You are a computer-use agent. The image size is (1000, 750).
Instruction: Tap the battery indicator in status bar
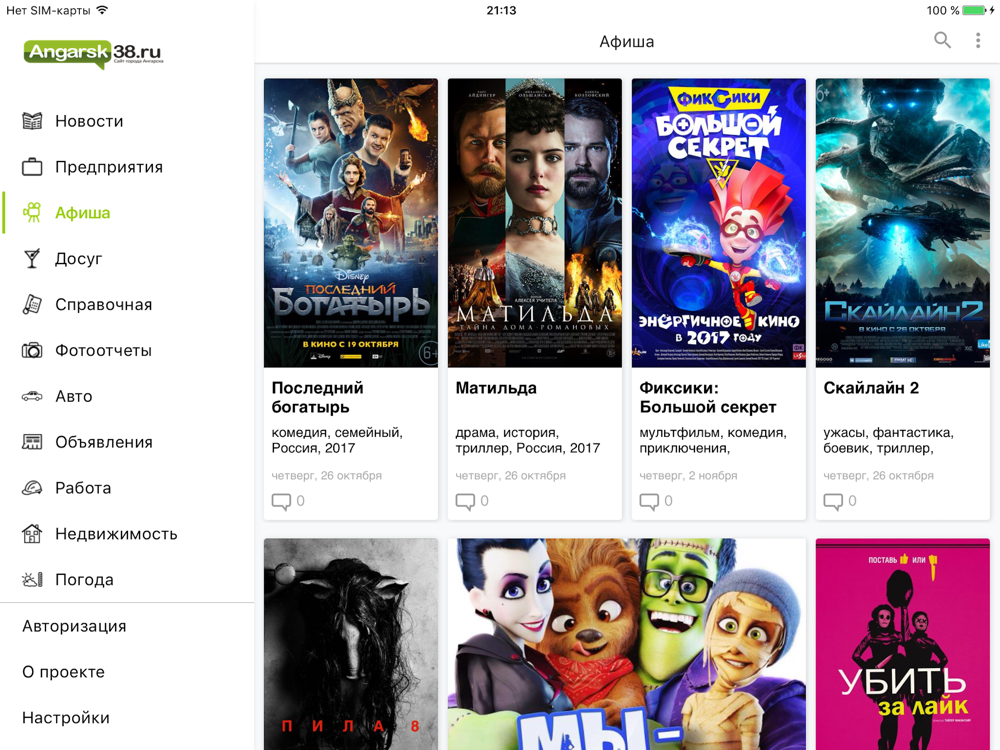tap(974, 10)
